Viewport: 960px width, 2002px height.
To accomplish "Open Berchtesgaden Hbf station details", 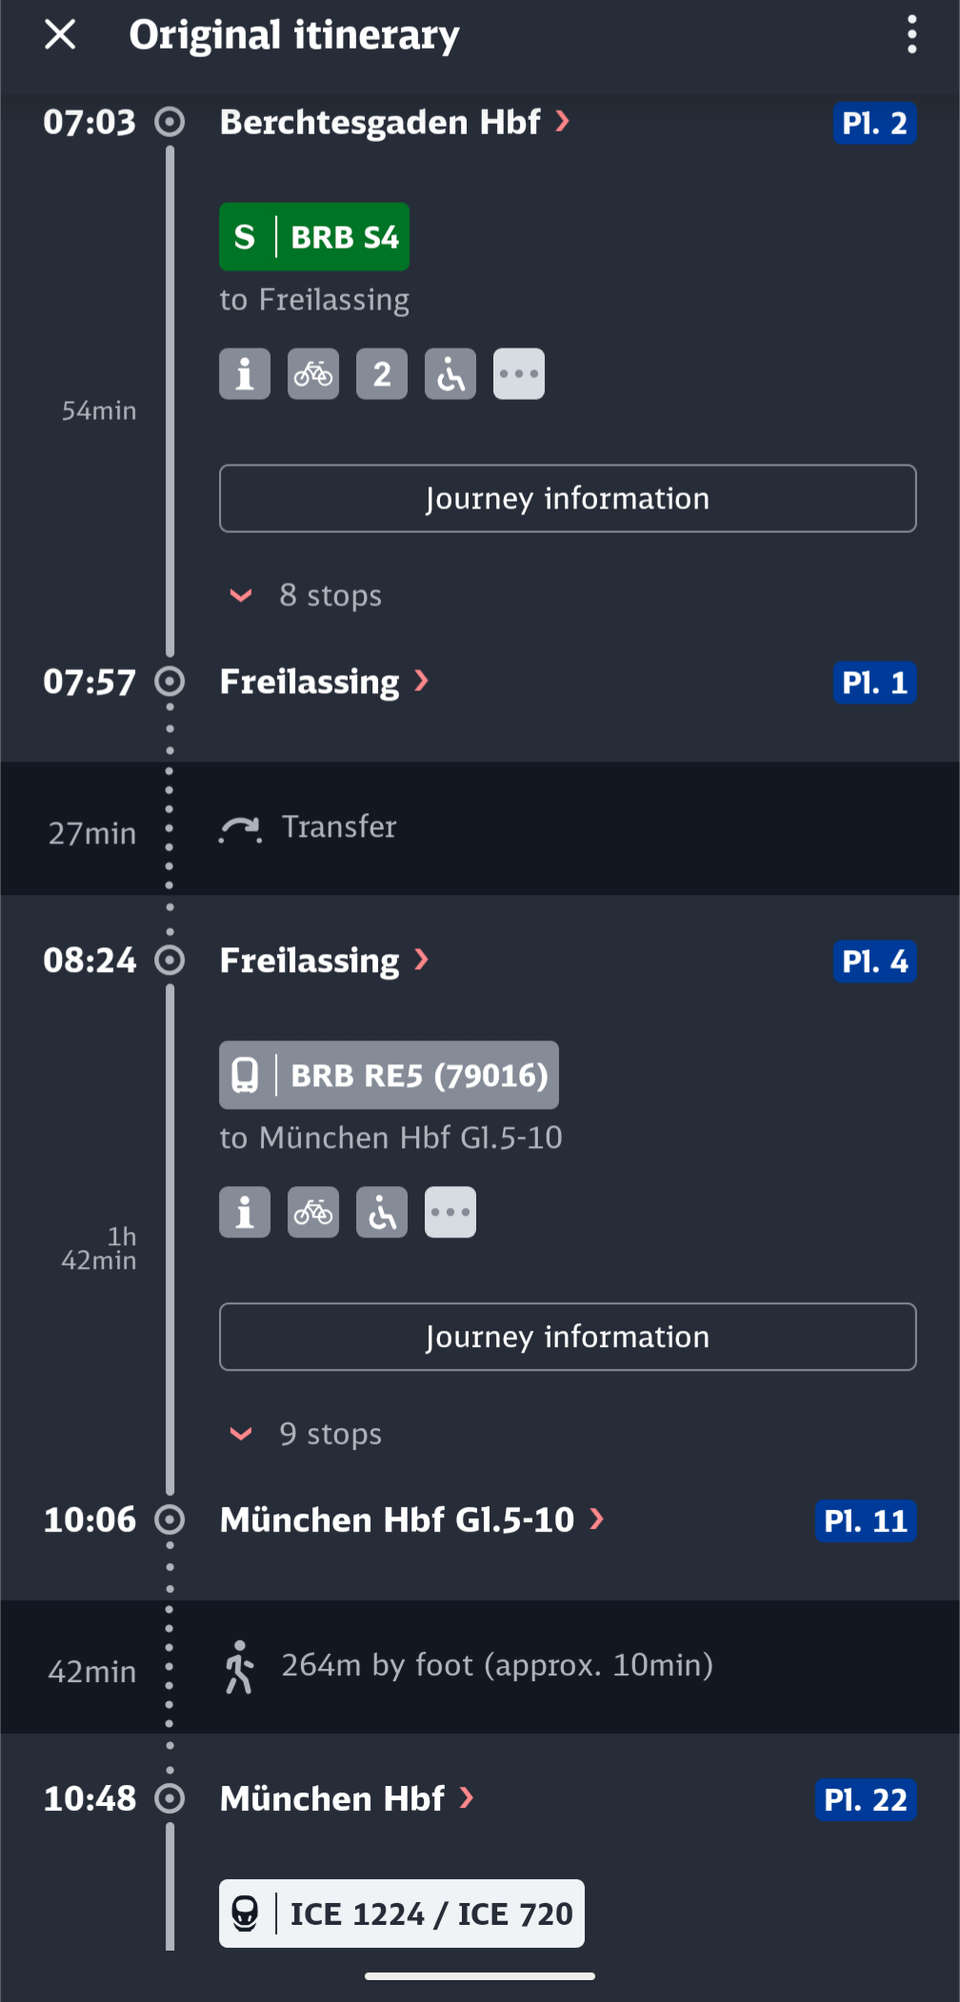I will pos(394,122).
